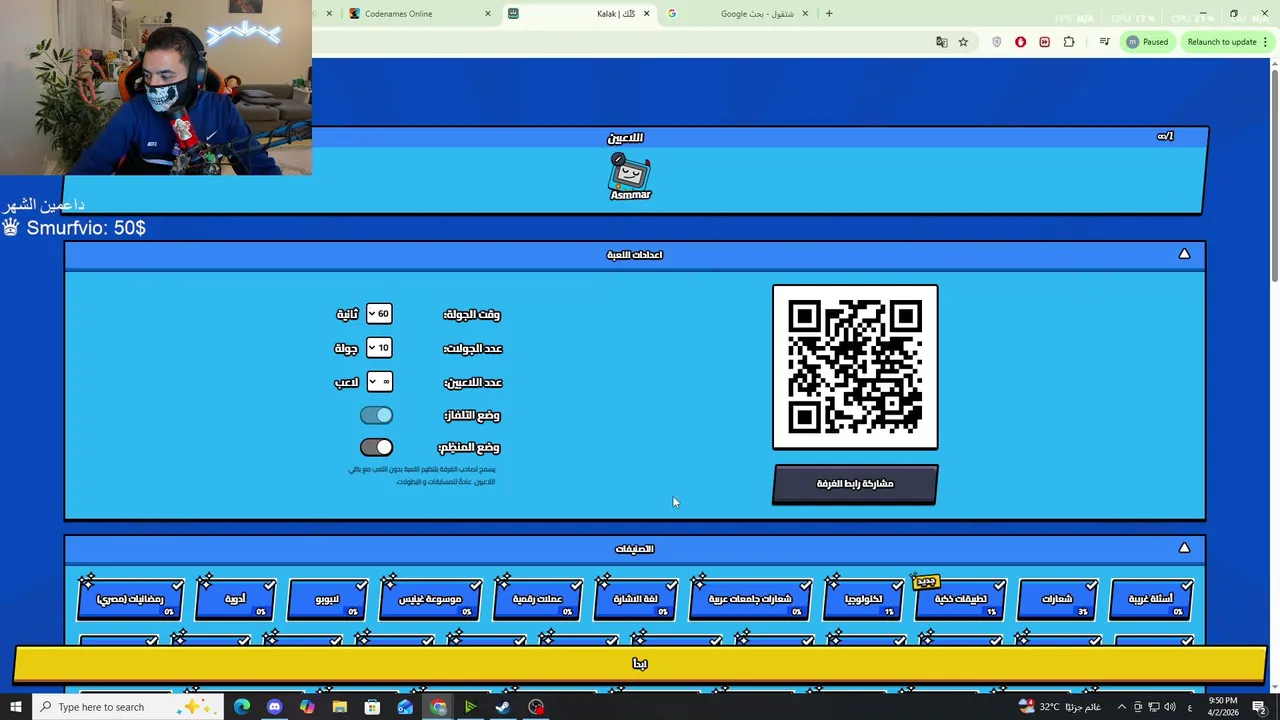Open the Google Translate page icon

[x=941, y=42]
